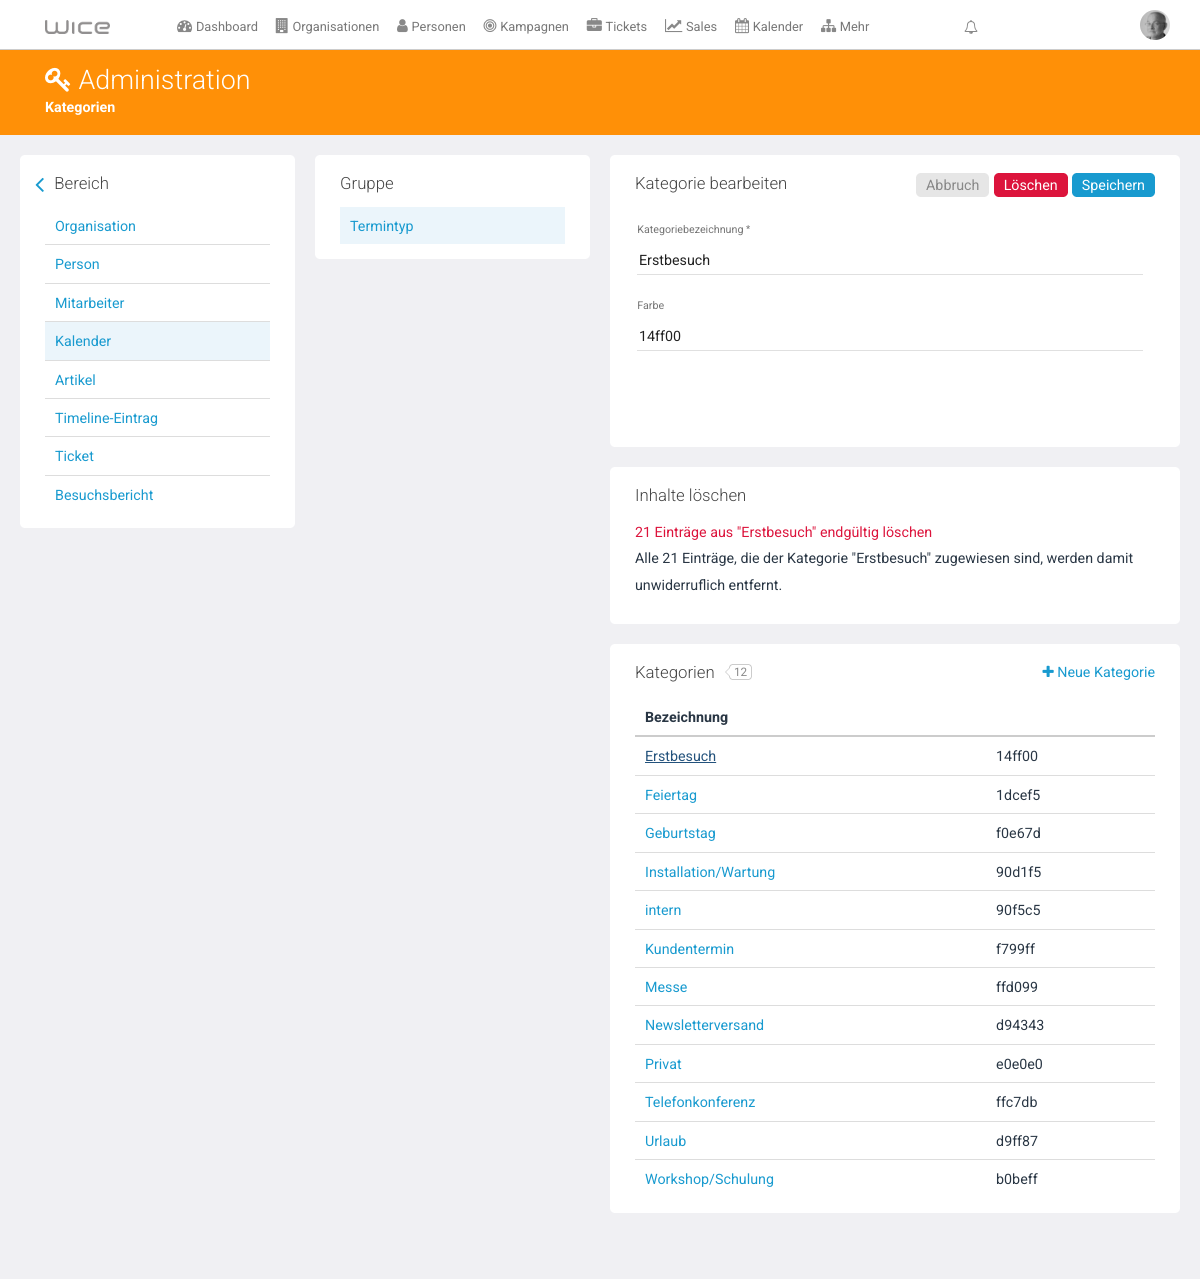Add a Neue Kategorie with the plus icon
The height and width of the screenshot is (1279, 1200).
coord(1098,672)
